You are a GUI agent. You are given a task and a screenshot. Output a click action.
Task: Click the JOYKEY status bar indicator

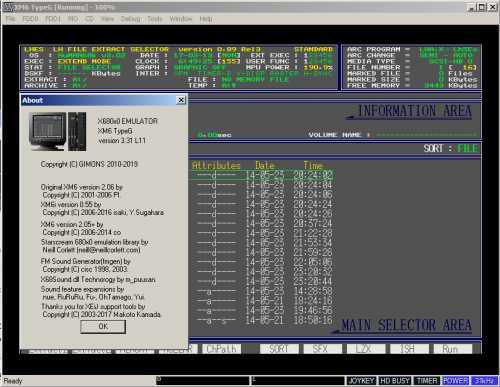[361, 381]
